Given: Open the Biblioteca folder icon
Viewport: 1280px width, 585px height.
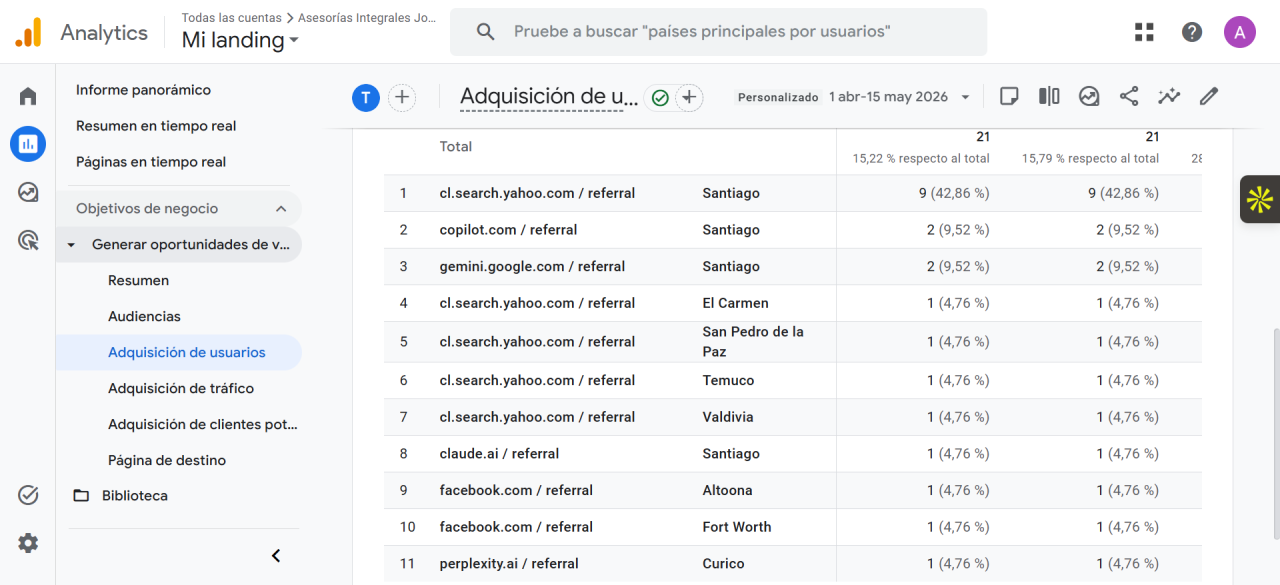Looking at the screenshot, I should click(x=82, y=495).
